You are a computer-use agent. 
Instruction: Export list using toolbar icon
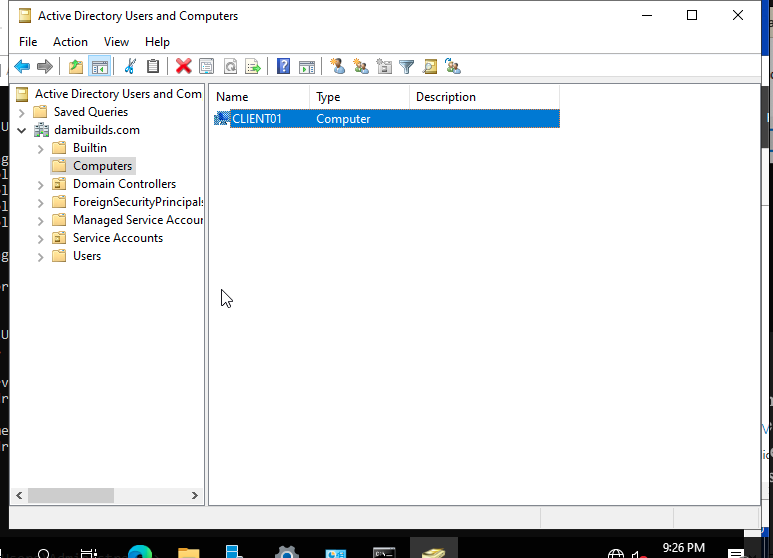click(x=253, y=66)
